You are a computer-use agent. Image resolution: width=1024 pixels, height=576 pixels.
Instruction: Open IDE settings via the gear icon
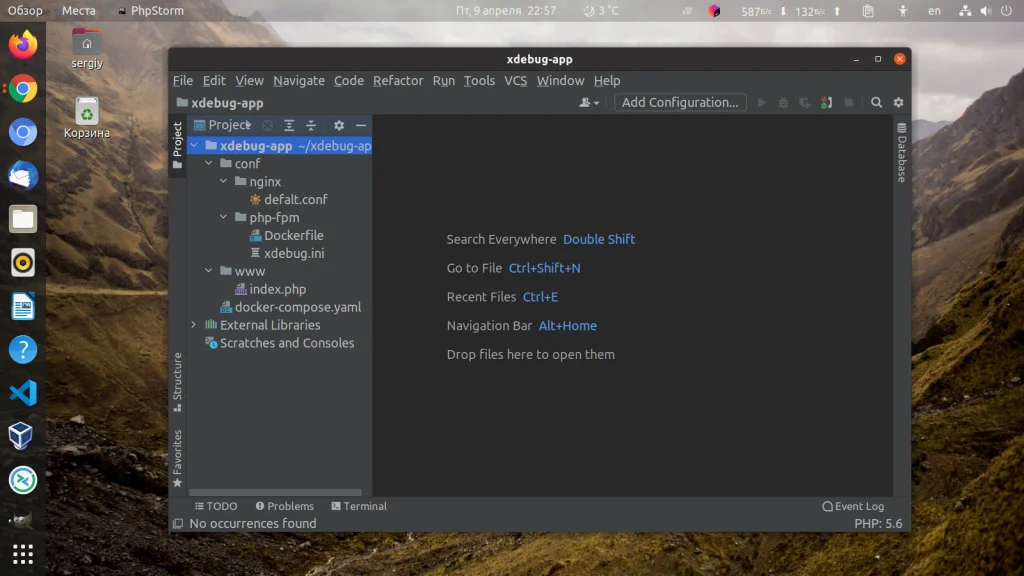[x=898, y=102]
